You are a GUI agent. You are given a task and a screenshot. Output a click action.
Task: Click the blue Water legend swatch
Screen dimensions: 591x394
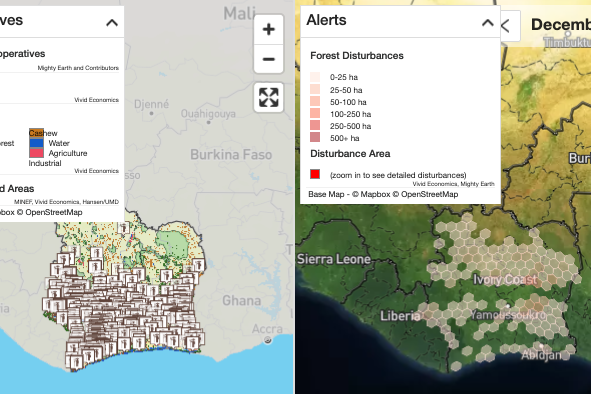point(37,143)
